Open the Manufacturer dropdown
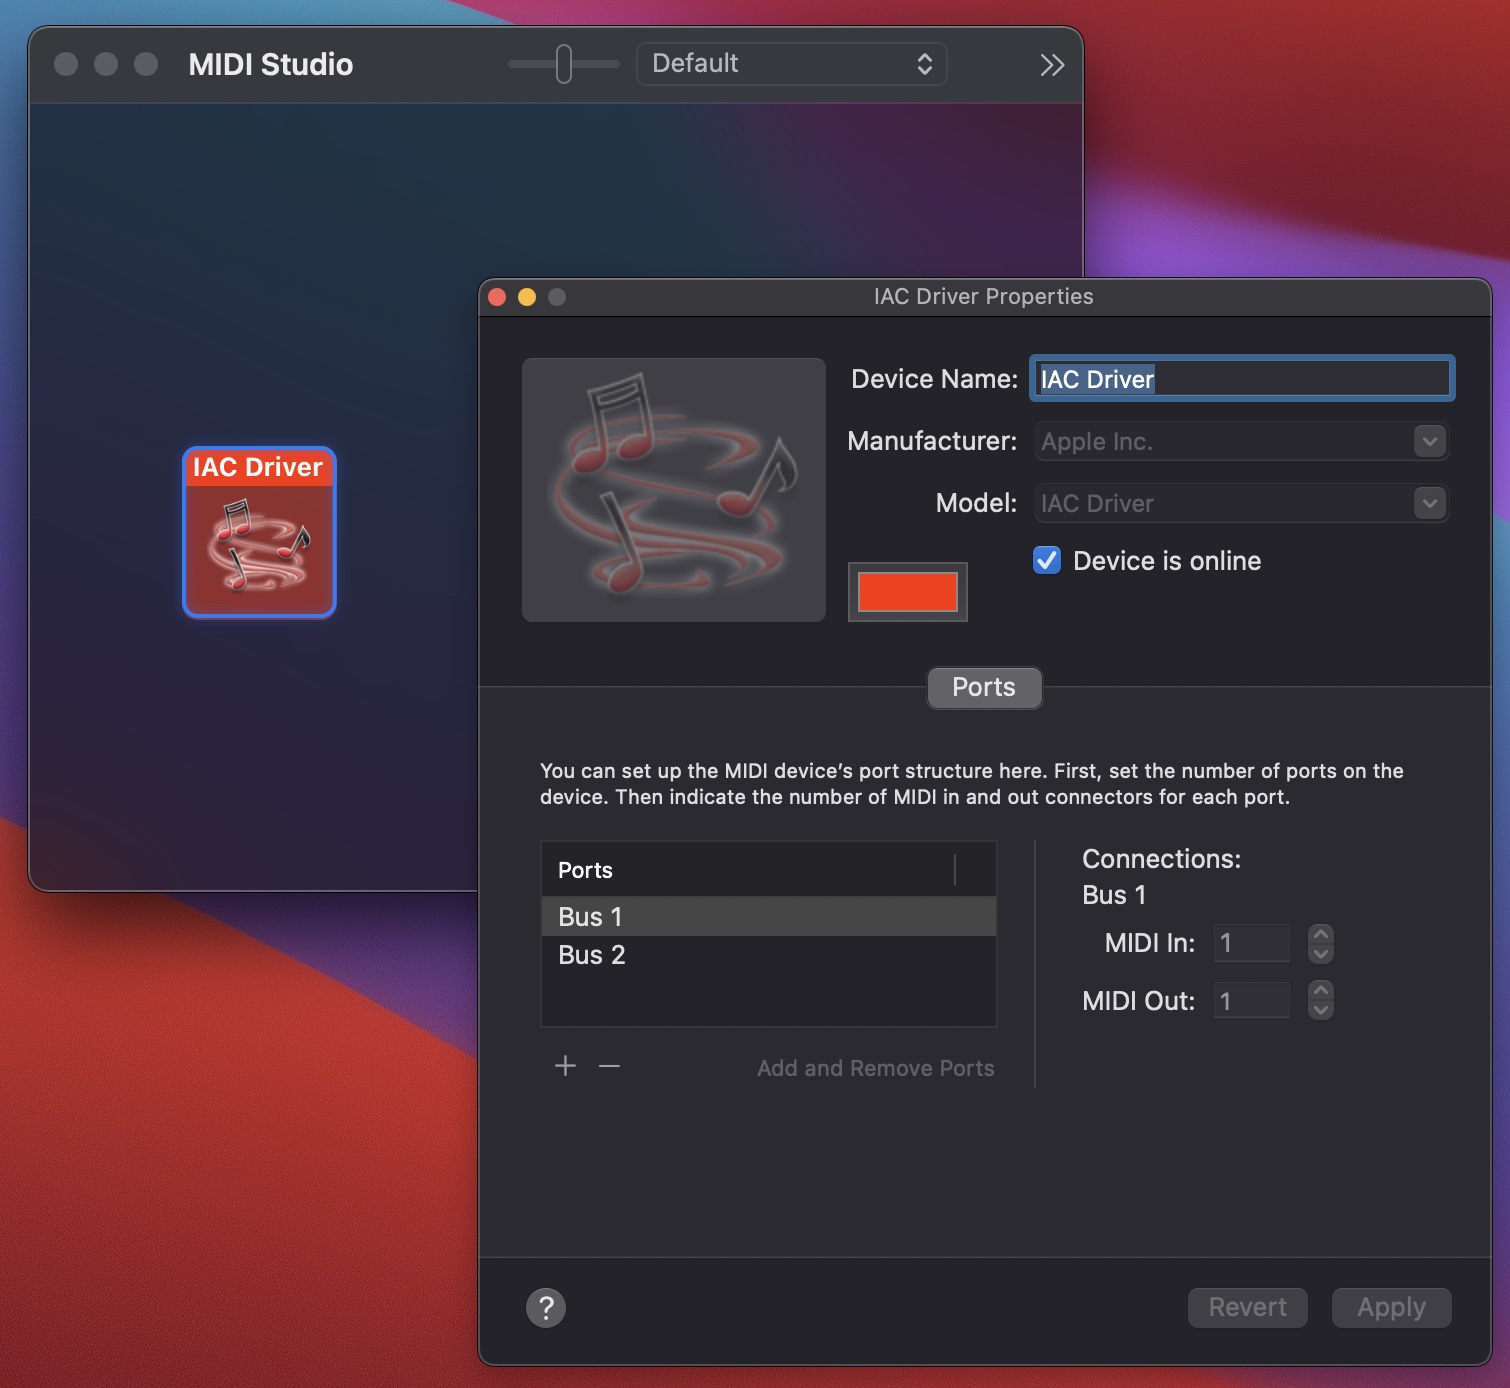The width and height of the screenshot is (1510, 1388). (x=1430, y=441)
